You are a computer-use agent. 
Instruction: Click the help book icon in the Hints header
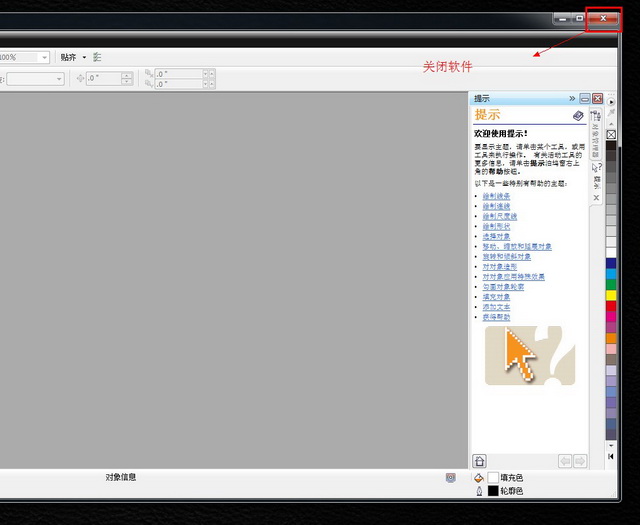(x=578, y=116)
